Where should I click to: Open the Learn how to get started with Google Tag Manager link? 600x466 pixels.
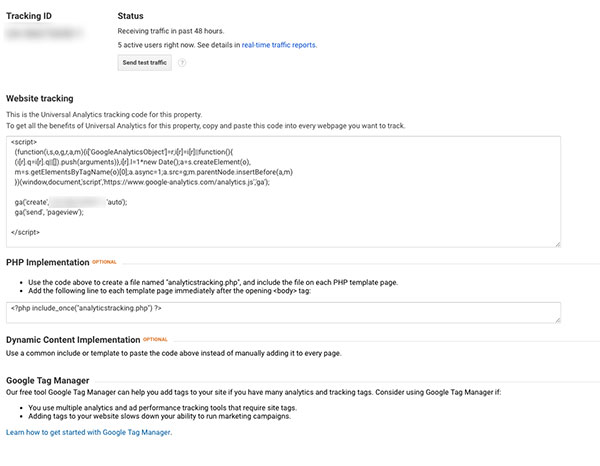89,432
